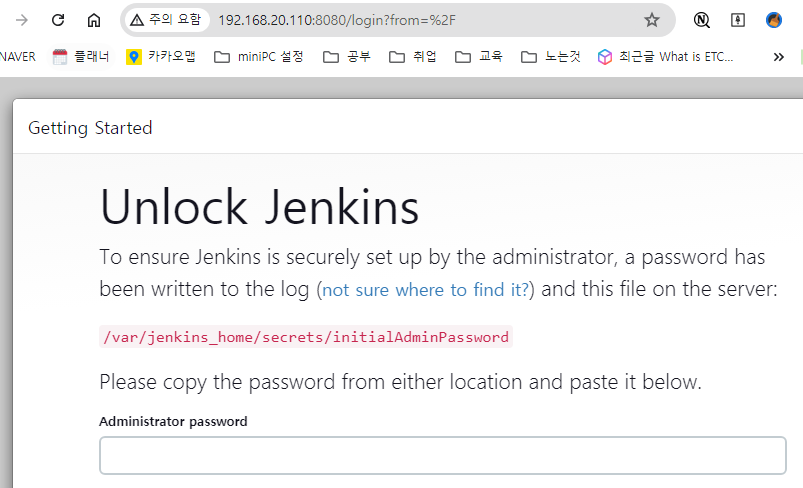Click the browser forward arrow
This screenshot has width=803, height=488.
click(22, 20)
